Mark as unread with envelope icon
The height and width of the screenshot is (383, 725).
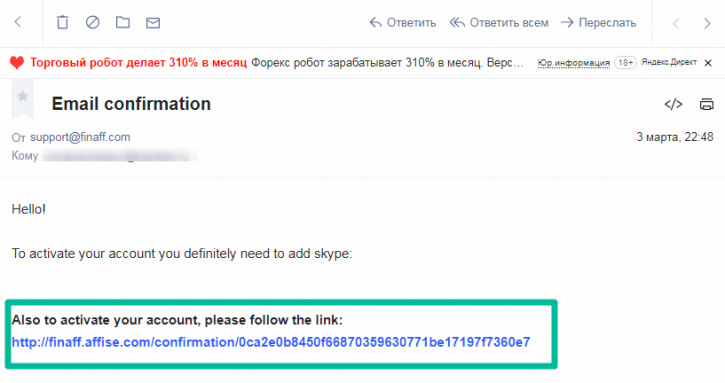pyautogui.click(x=153, y=23)
